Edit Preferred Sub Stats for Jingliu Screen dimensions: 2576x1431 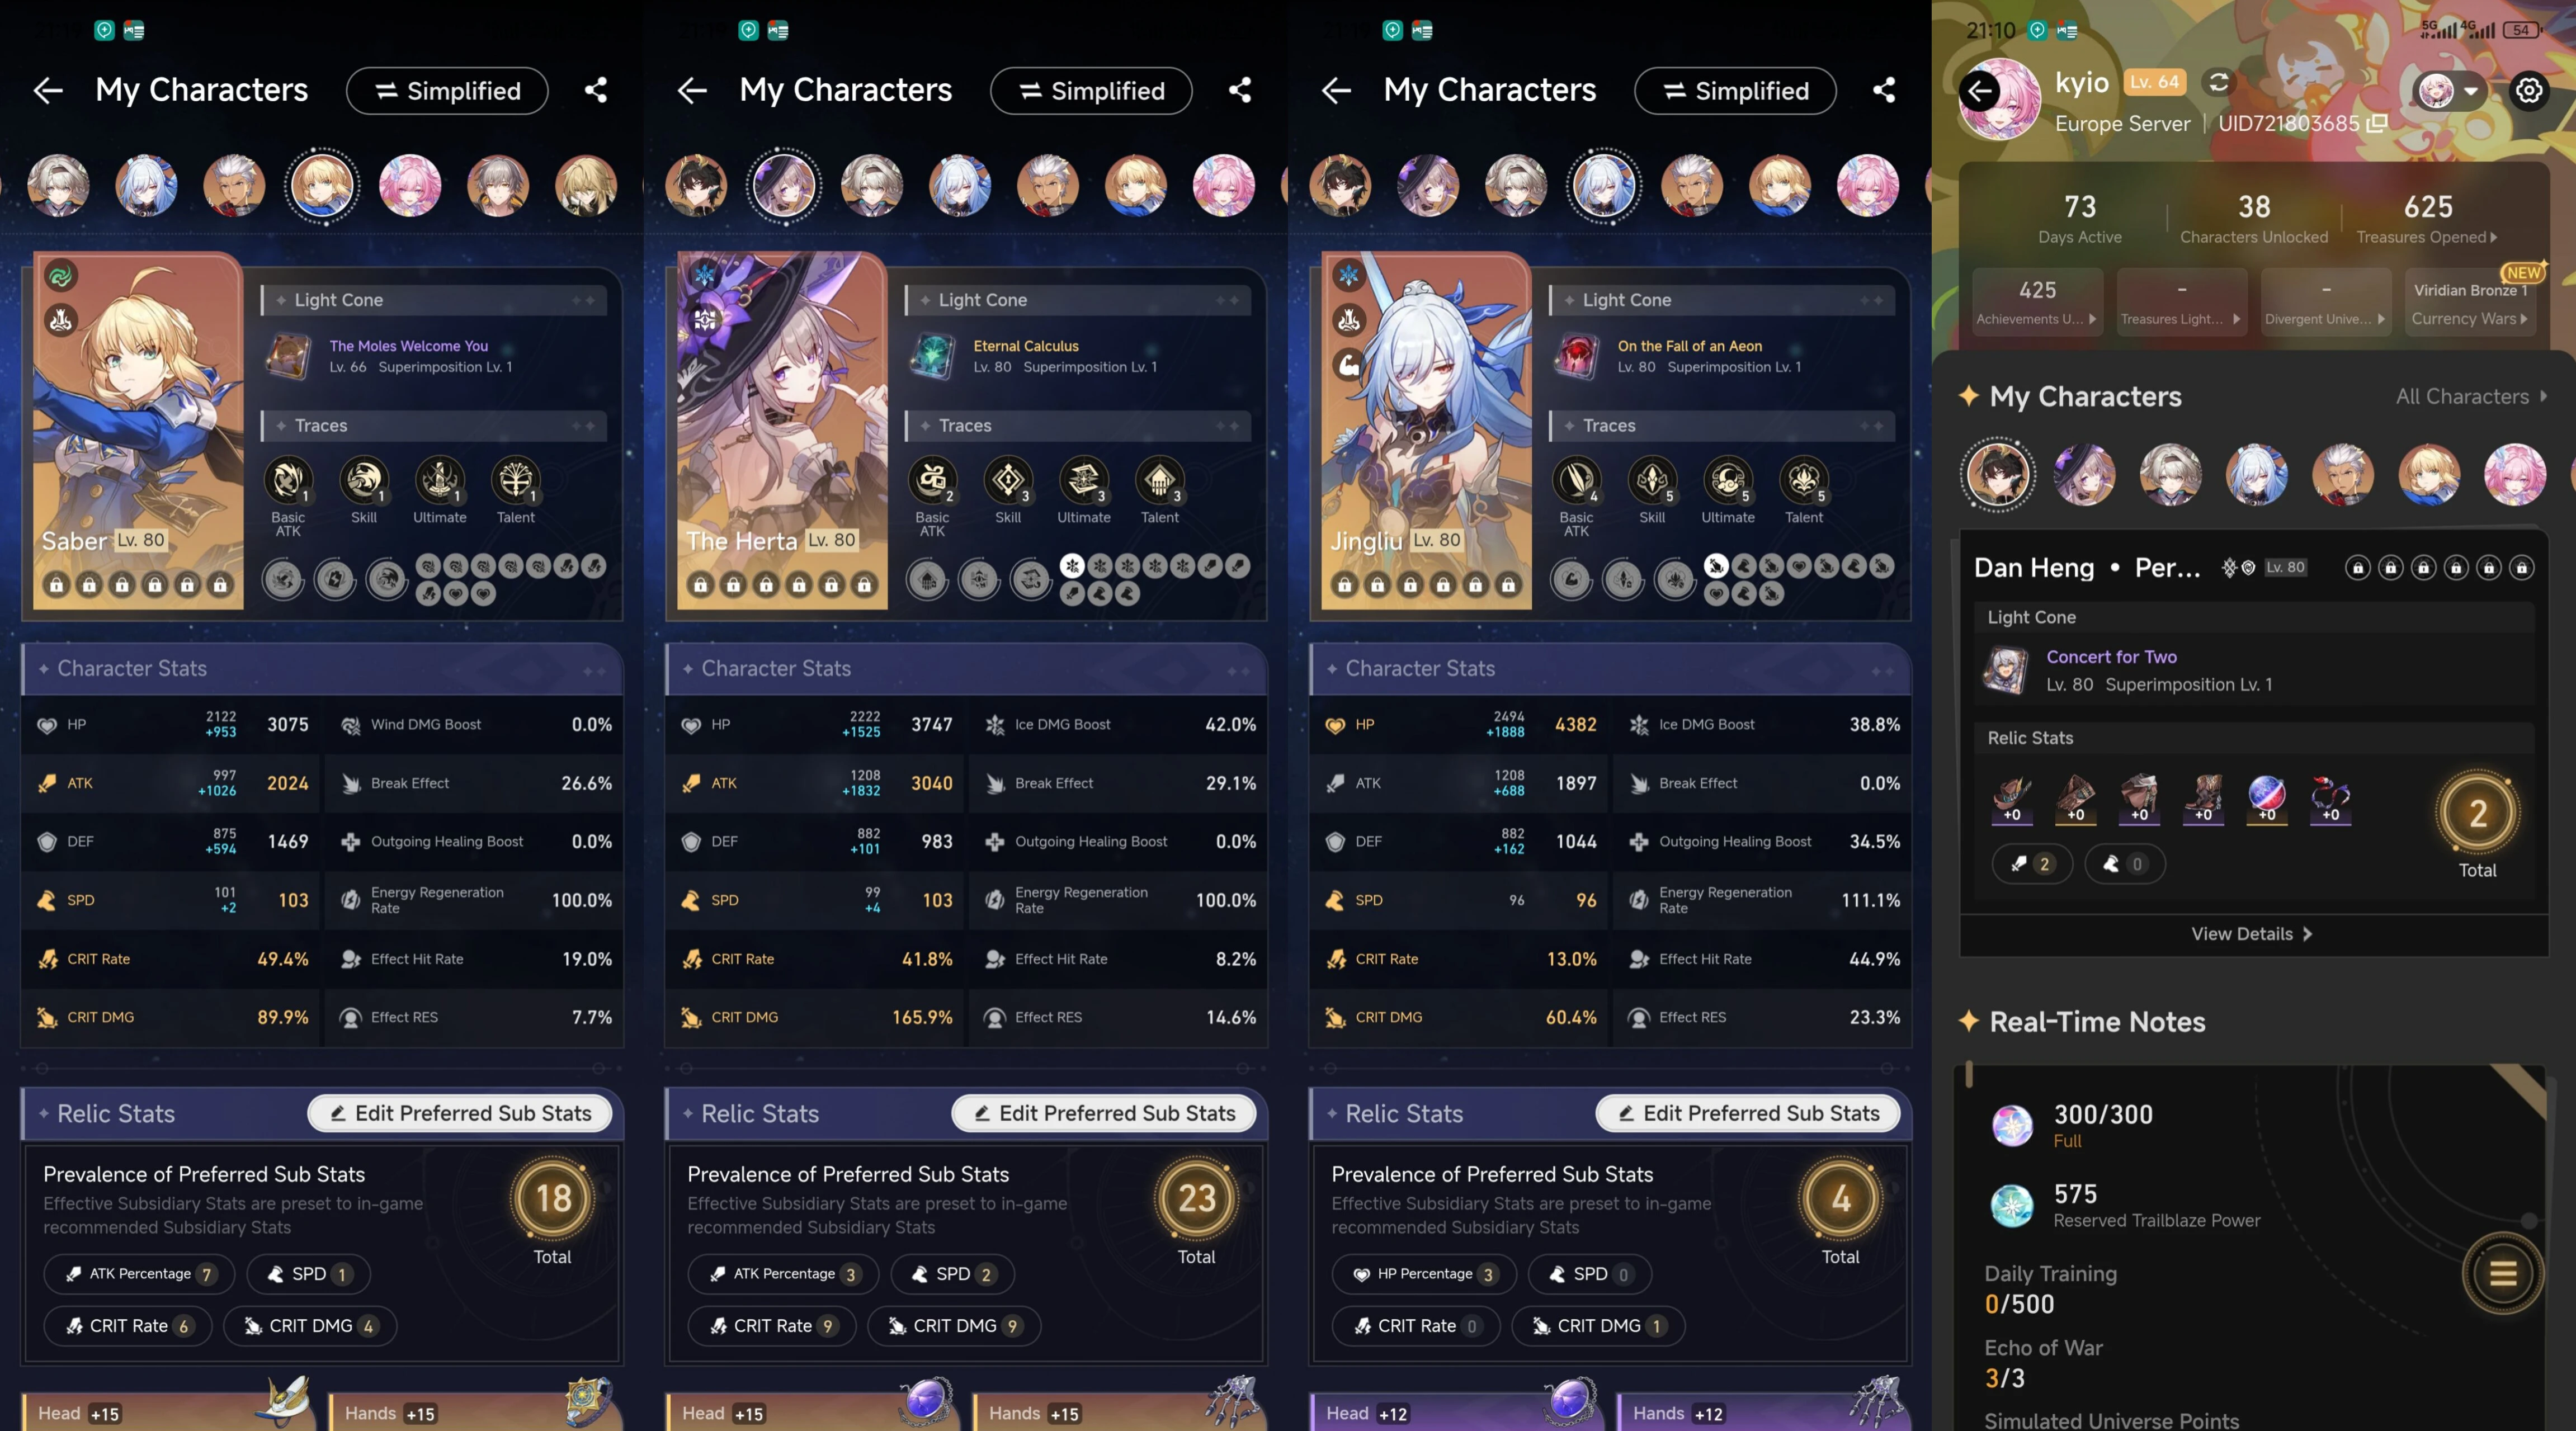[1748, 1113]
